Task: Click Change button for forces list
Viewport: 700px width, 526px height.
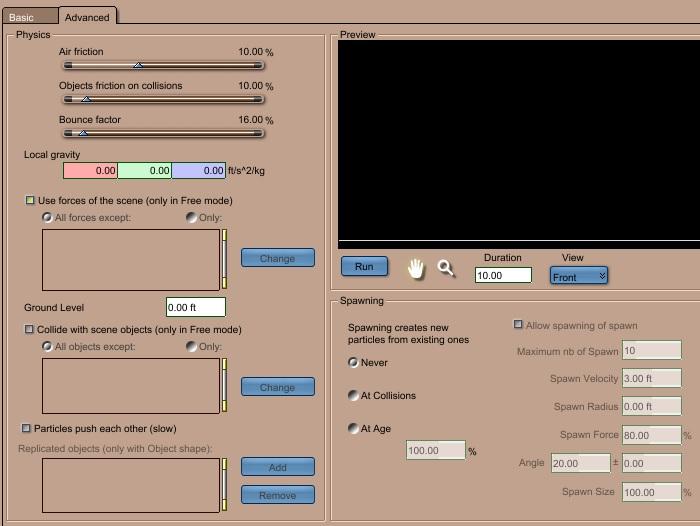Action: click(278, 258)
